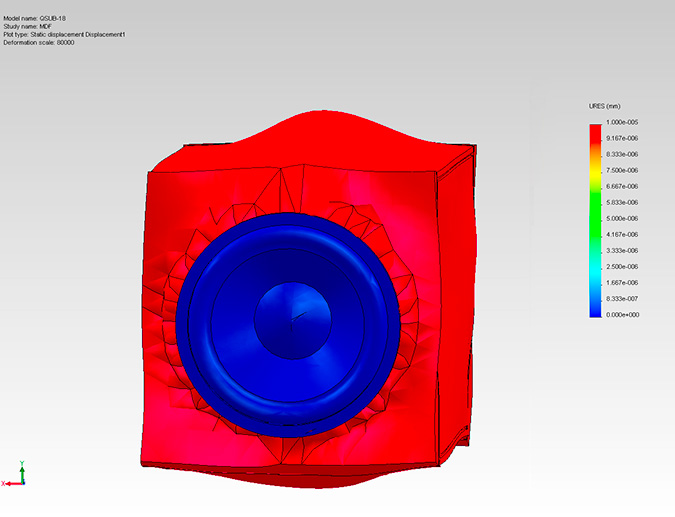Select the blue speaker dust cap center

pos(293,319)
